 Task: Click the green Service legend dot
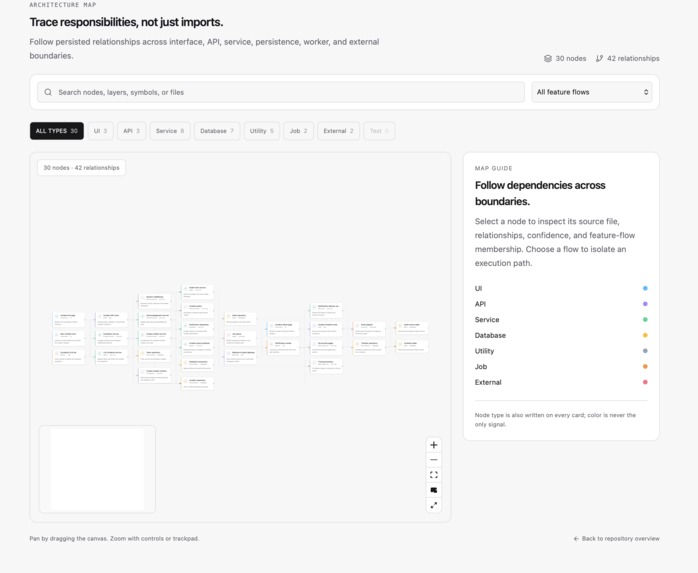[x=645, y=320]
